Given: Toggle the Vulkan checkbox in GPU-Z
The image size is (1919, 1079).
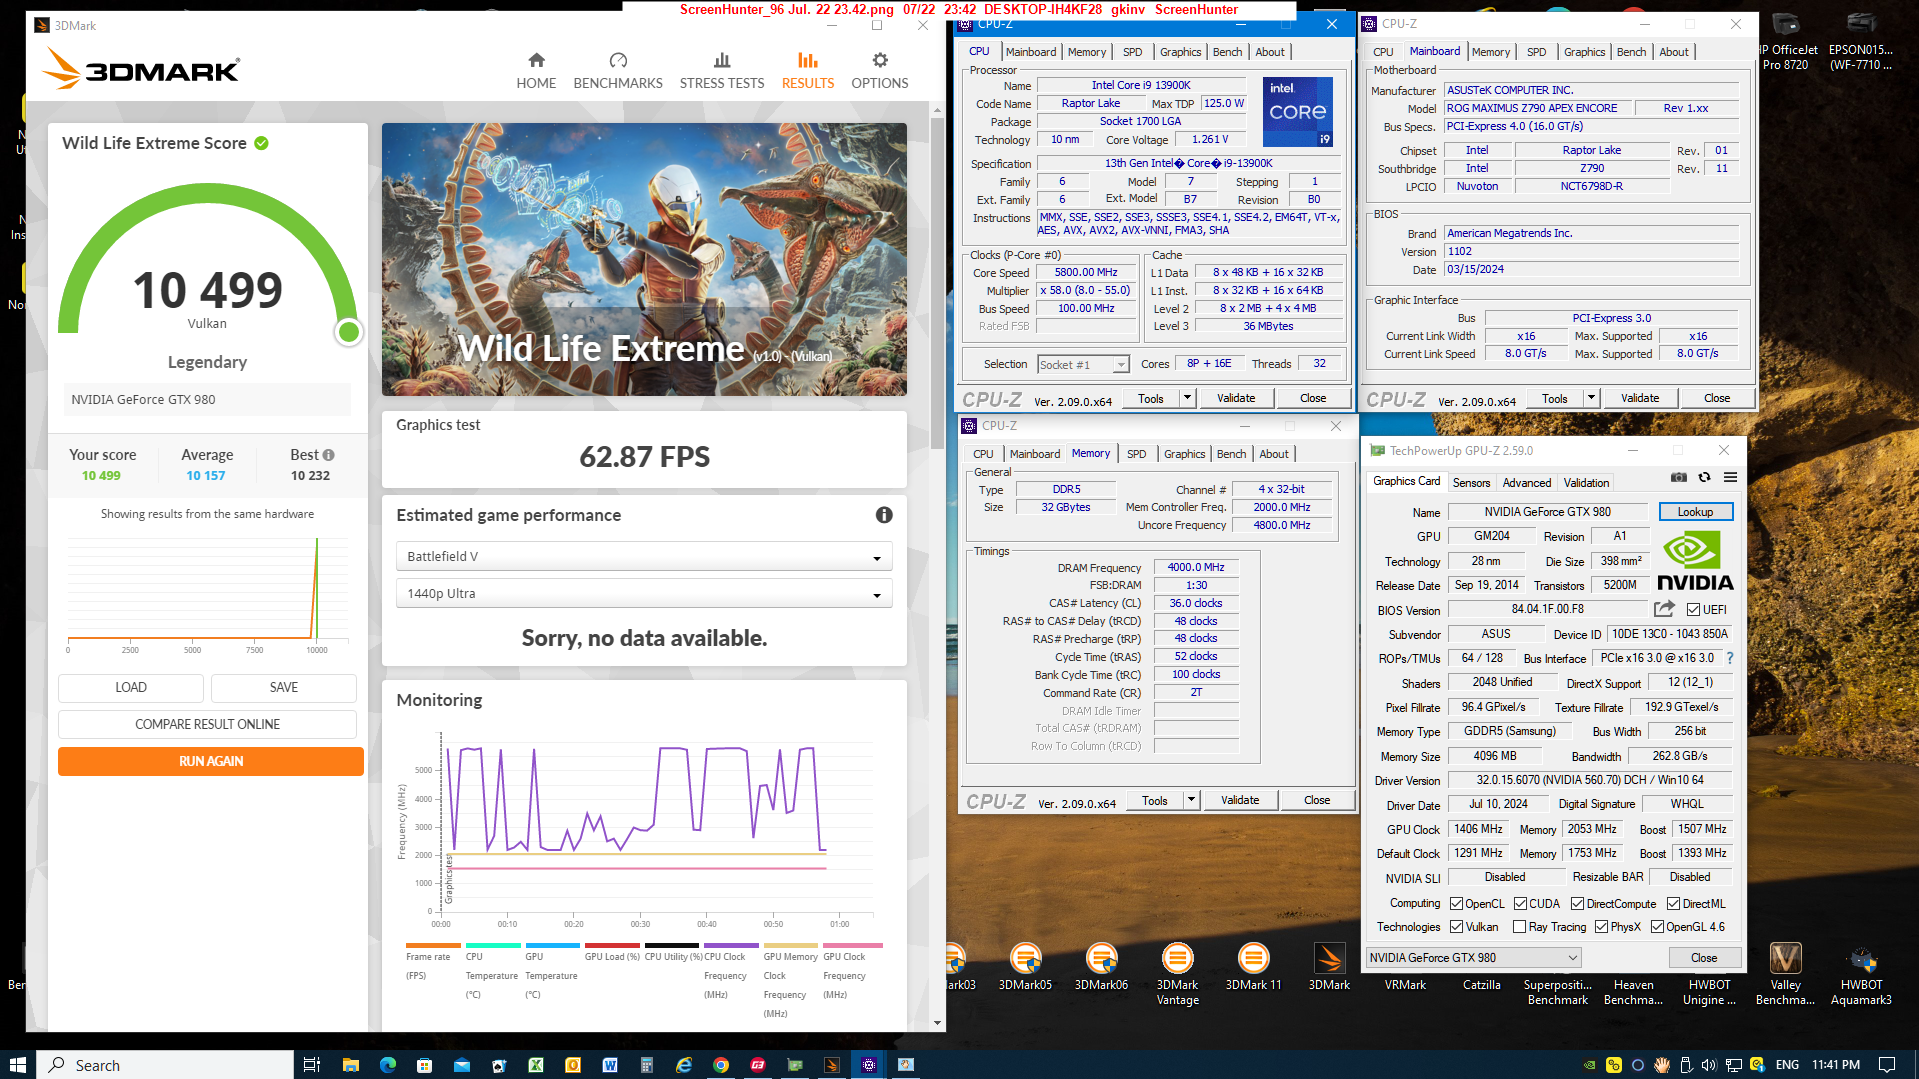Looking at the screenshot, I should 1456,927.
